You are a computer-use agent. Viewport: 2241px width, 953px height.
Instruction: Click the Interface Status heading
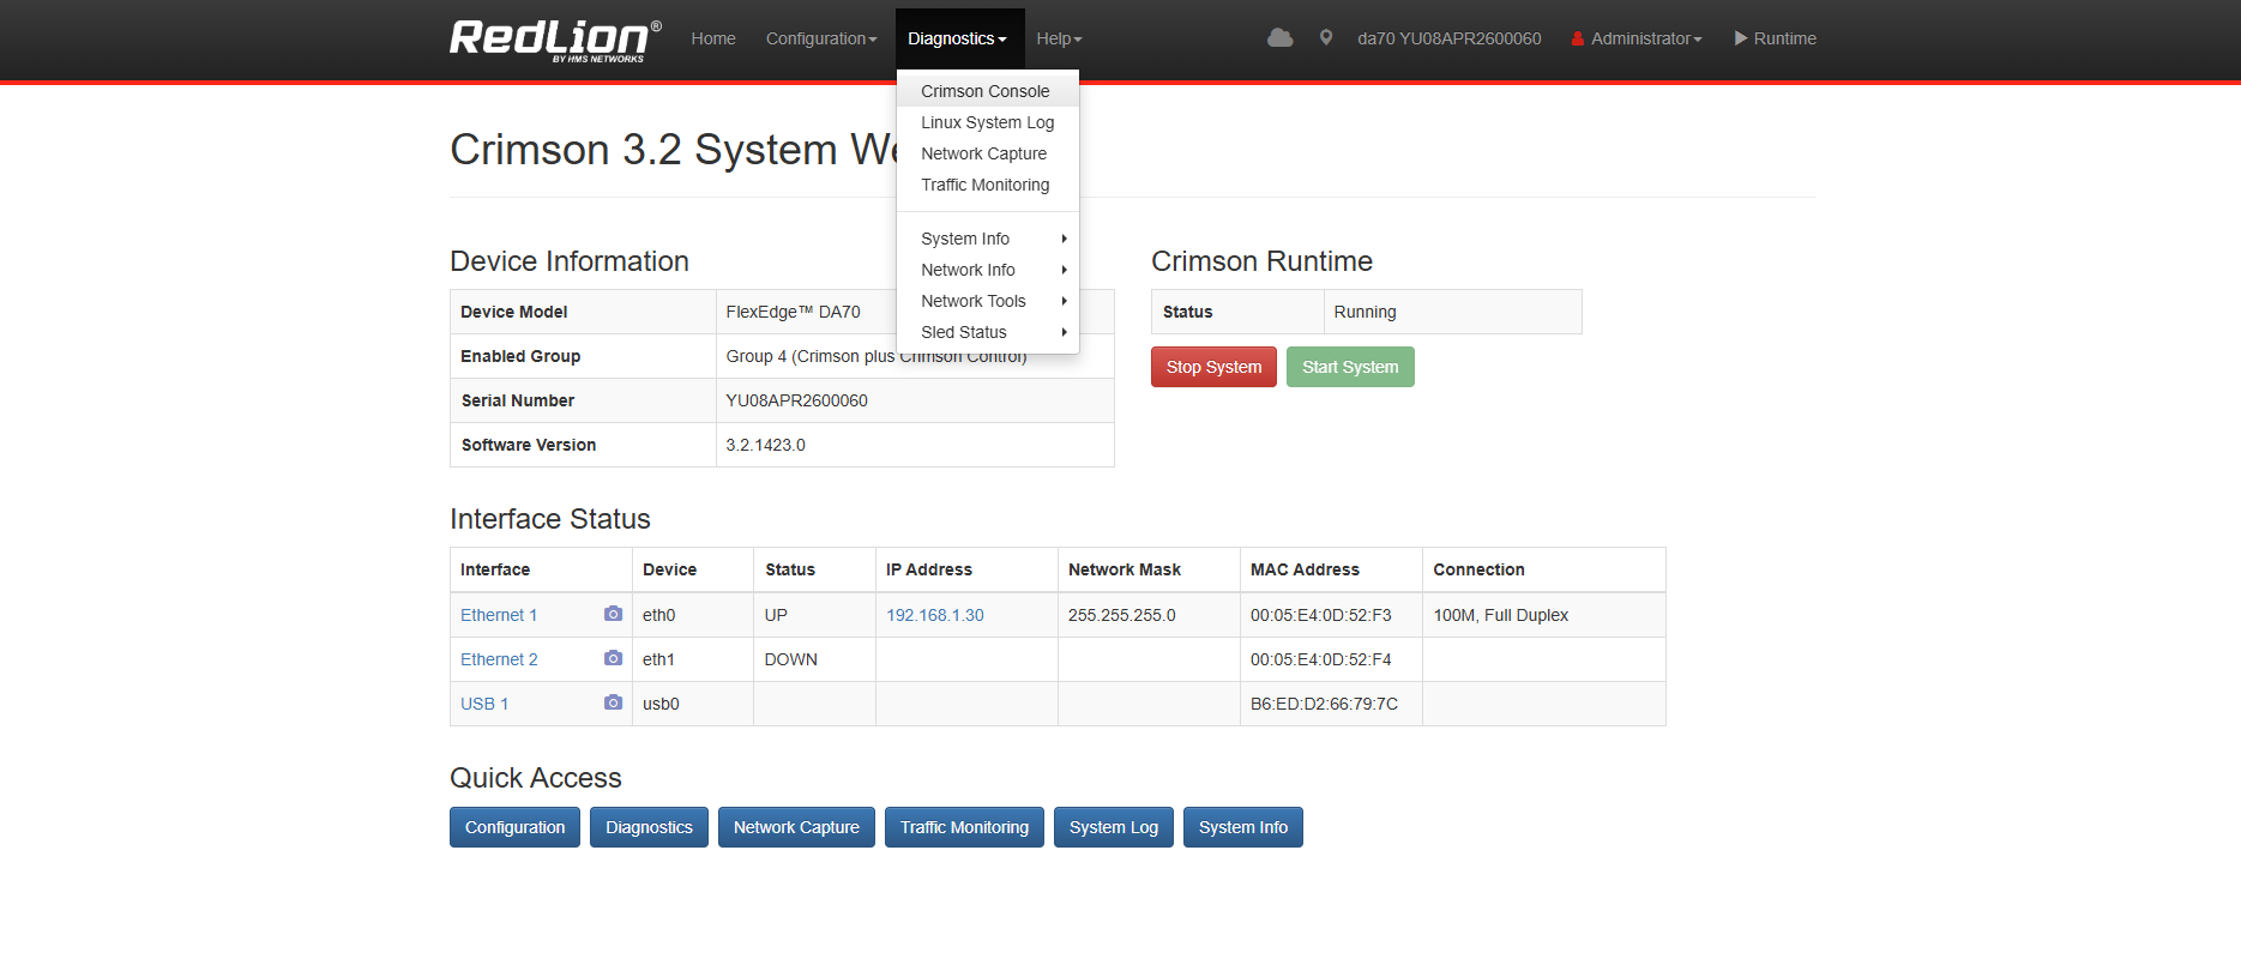[x=550, y=519]
